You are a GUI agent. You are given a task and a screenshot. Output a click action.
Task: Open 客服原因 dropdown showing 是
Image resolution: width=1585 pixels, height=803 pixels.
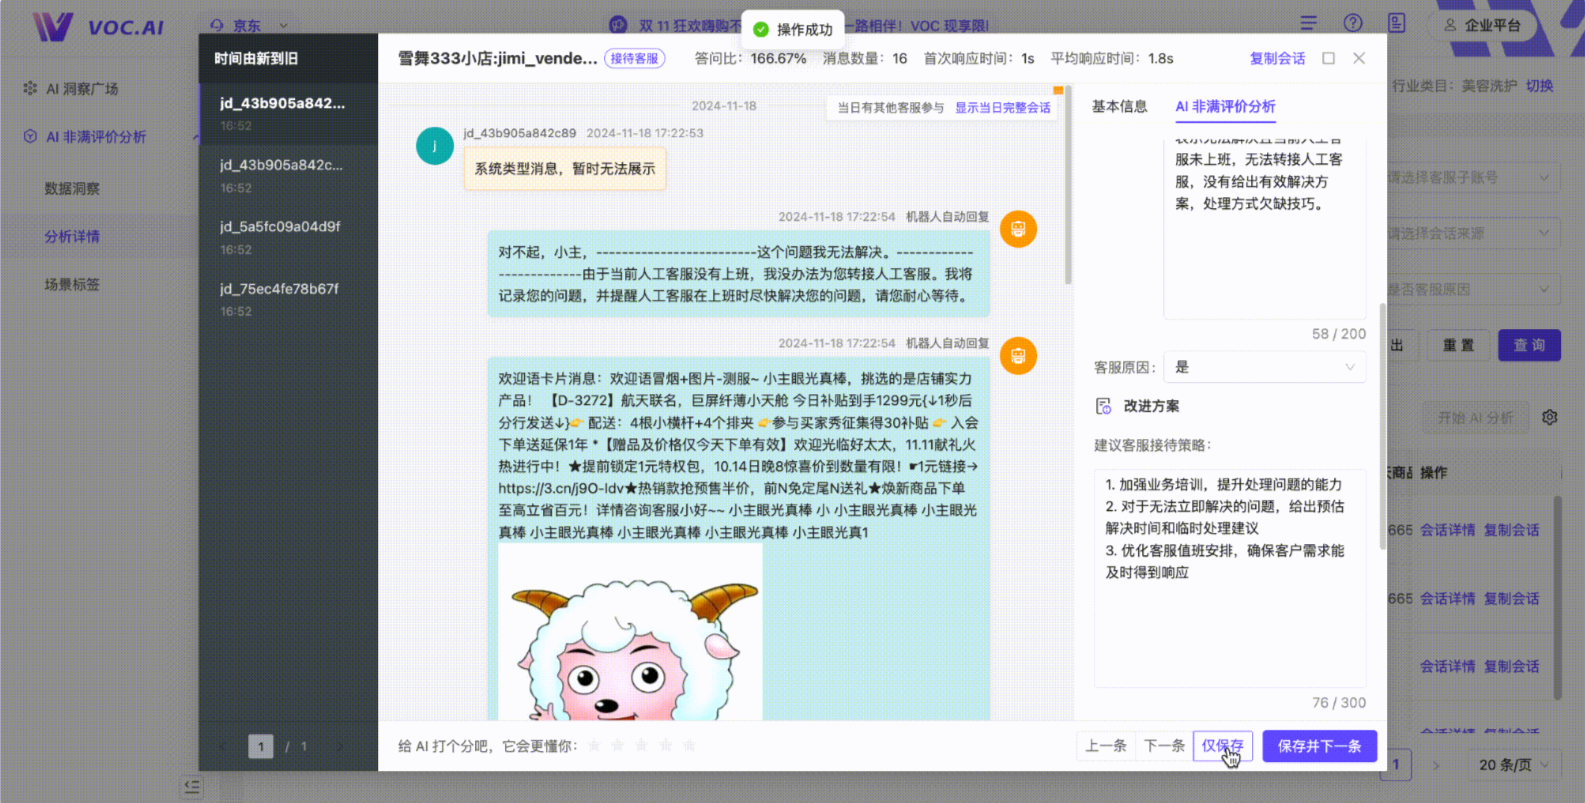tap(1264, 367)
